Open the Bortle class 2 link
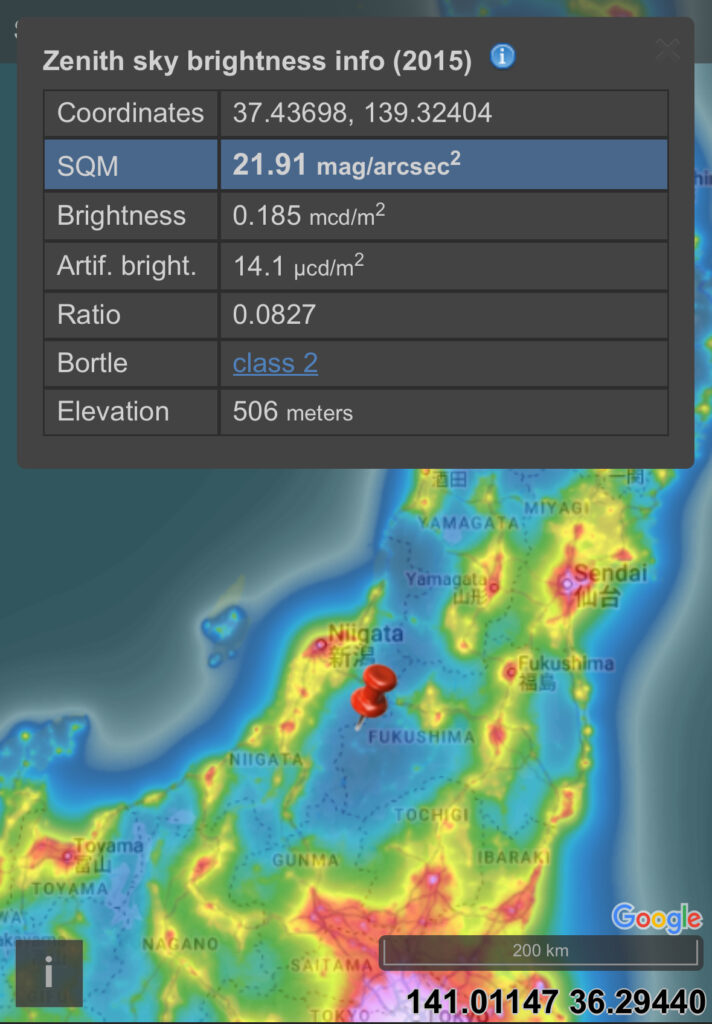 pyautogui.click(x=275, y=363)
